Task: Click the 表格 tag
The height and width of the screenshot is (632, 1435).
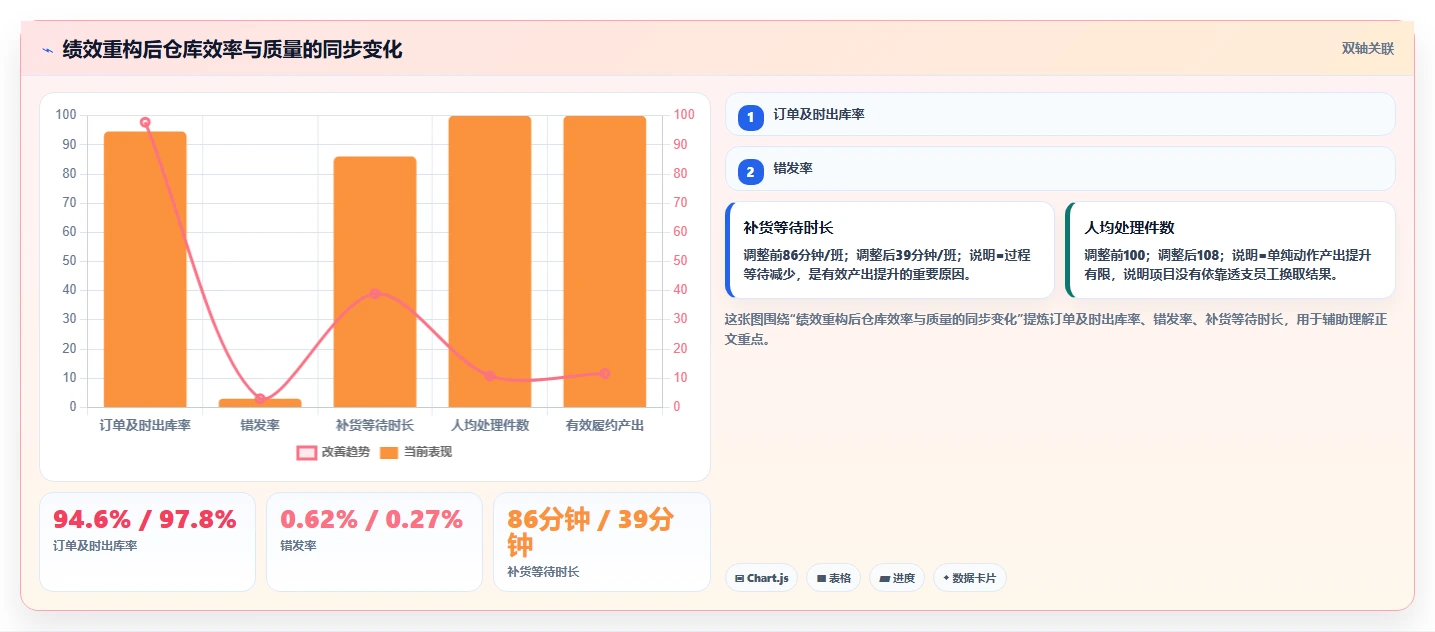Action: tap(833, 578)
